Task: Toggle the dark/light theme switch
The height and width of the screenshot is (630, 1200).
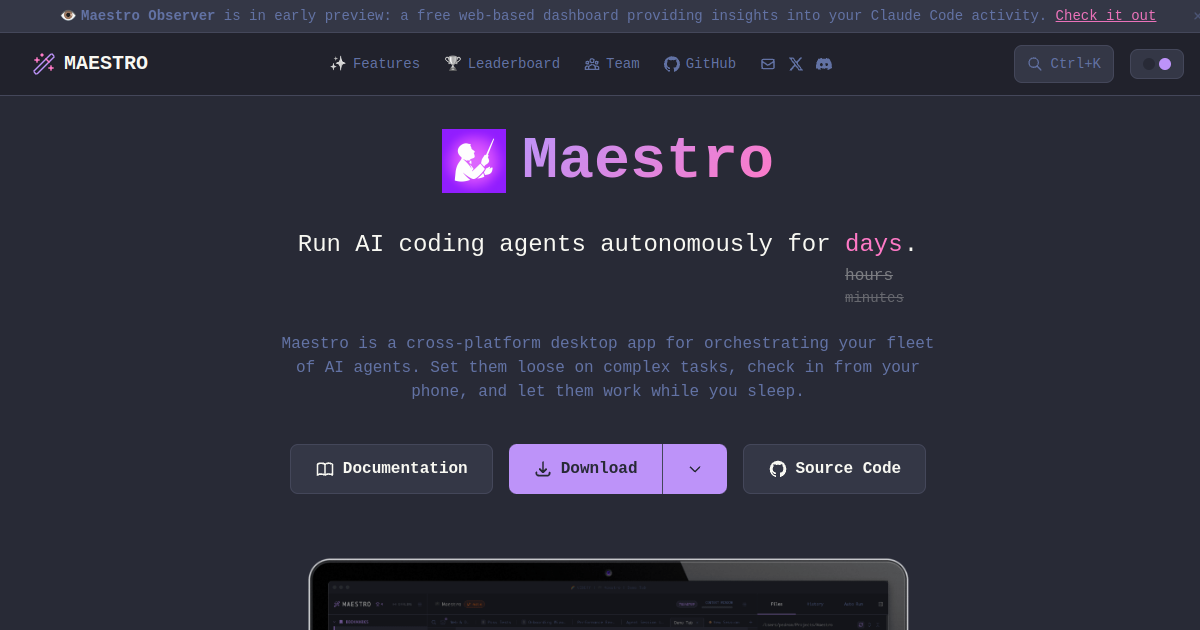Action: (x=1157, y=64)
